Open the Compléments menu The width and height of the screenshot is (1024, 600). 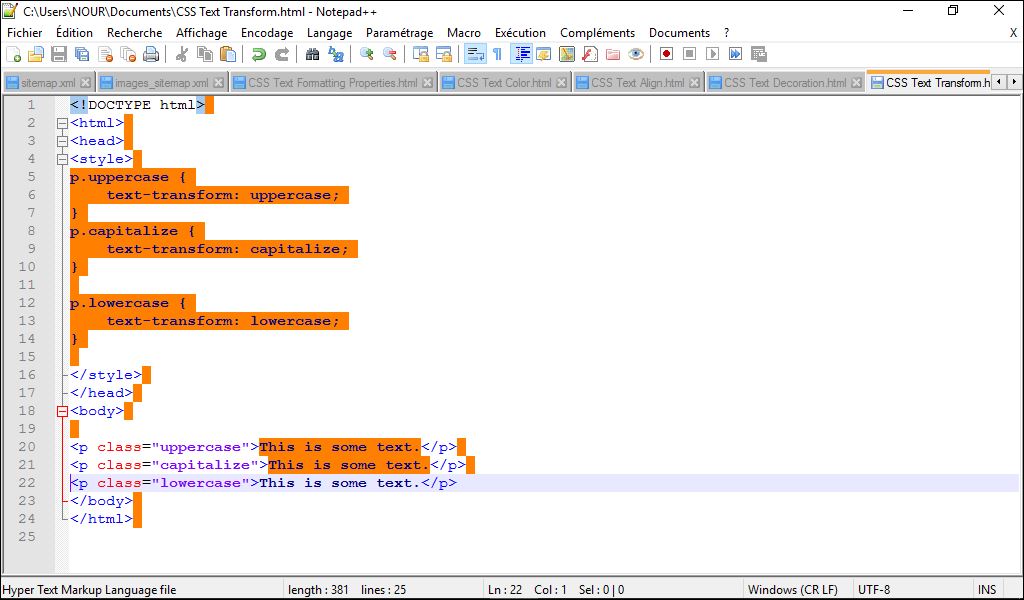[x=598, y=33]
